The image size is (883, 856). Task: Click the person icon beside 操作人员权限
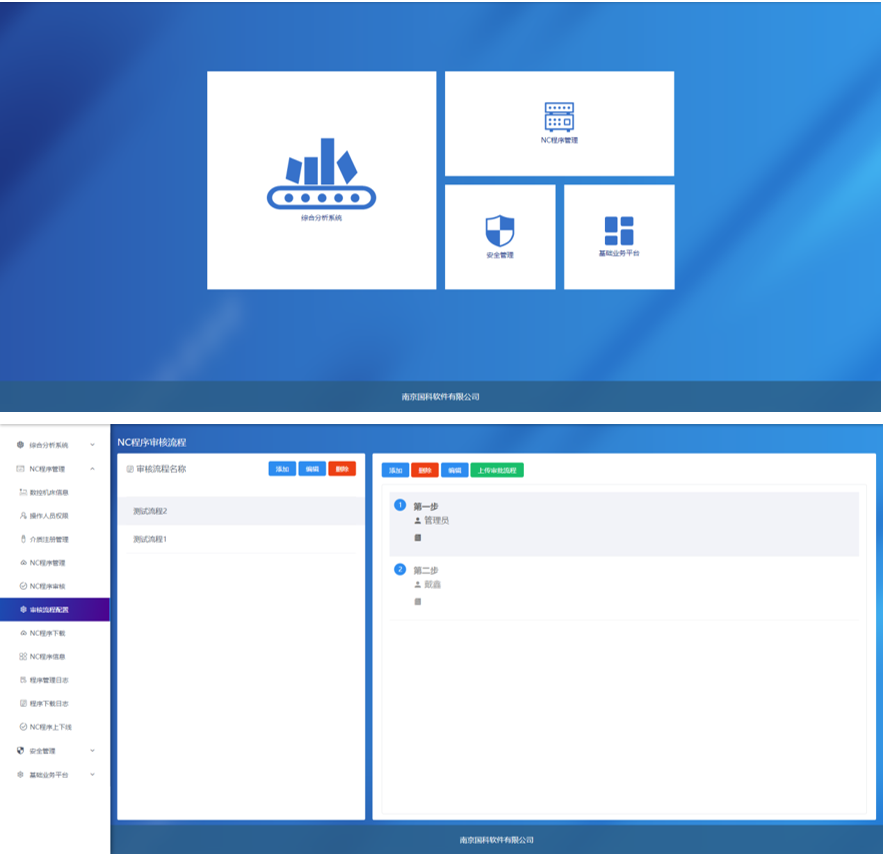pyautogui.click(x=23, y=516)
